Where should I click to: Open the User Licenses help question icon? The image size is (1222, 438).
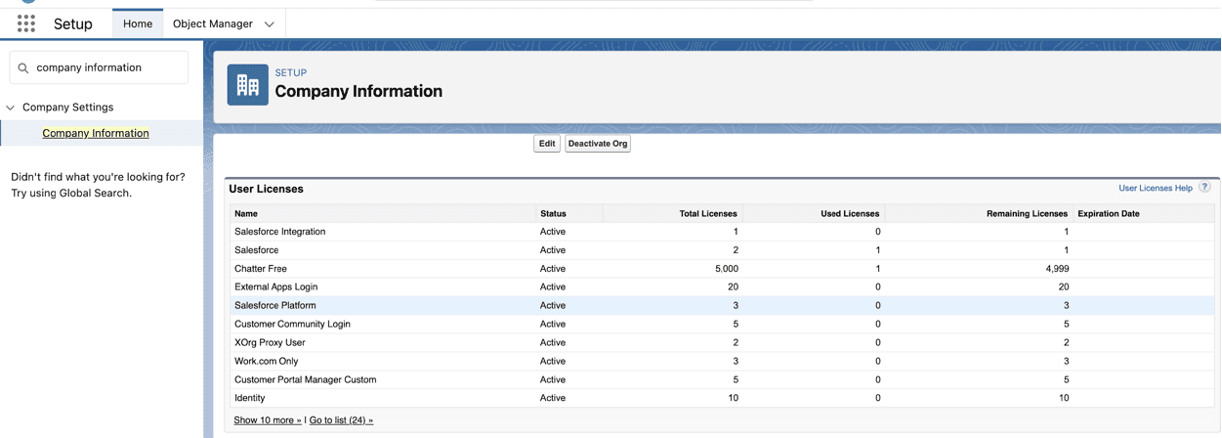[1204, 187]
